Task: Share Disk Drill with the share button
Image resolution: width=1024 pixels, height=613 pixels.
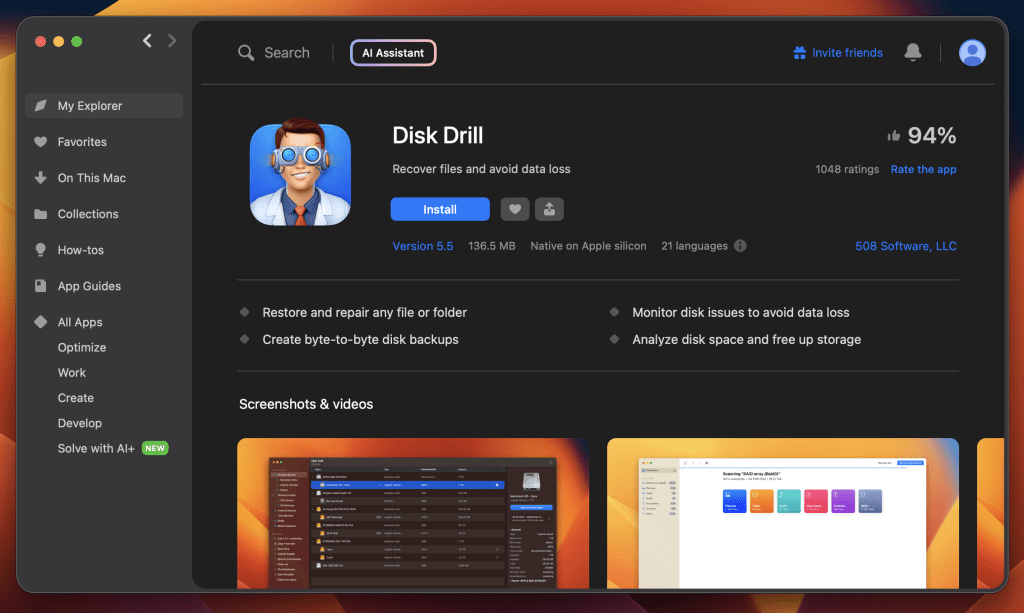Action: (x=549, y=209)
